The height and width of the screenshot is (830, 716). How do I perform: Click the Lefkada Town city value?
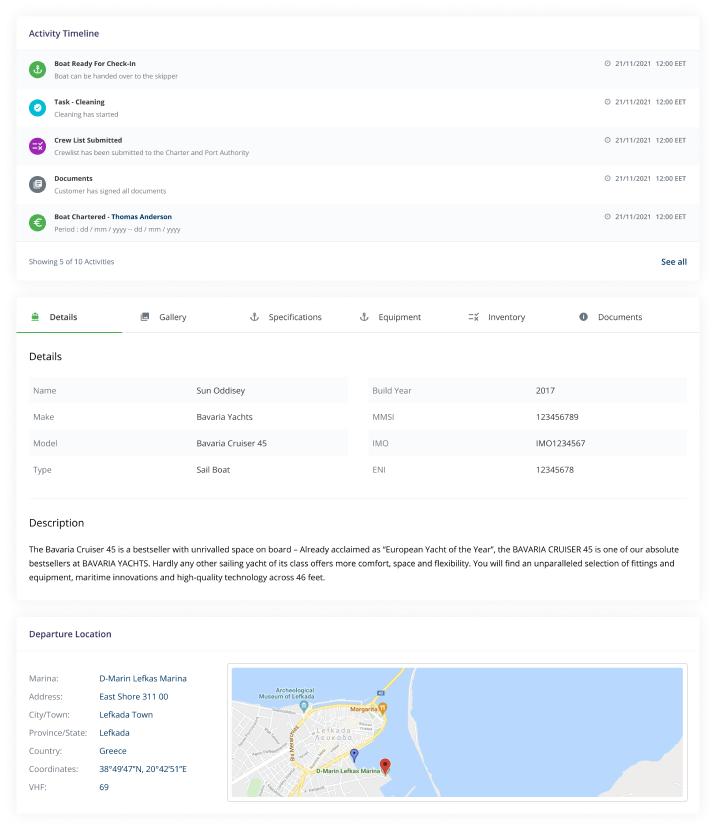pos(126,715)
